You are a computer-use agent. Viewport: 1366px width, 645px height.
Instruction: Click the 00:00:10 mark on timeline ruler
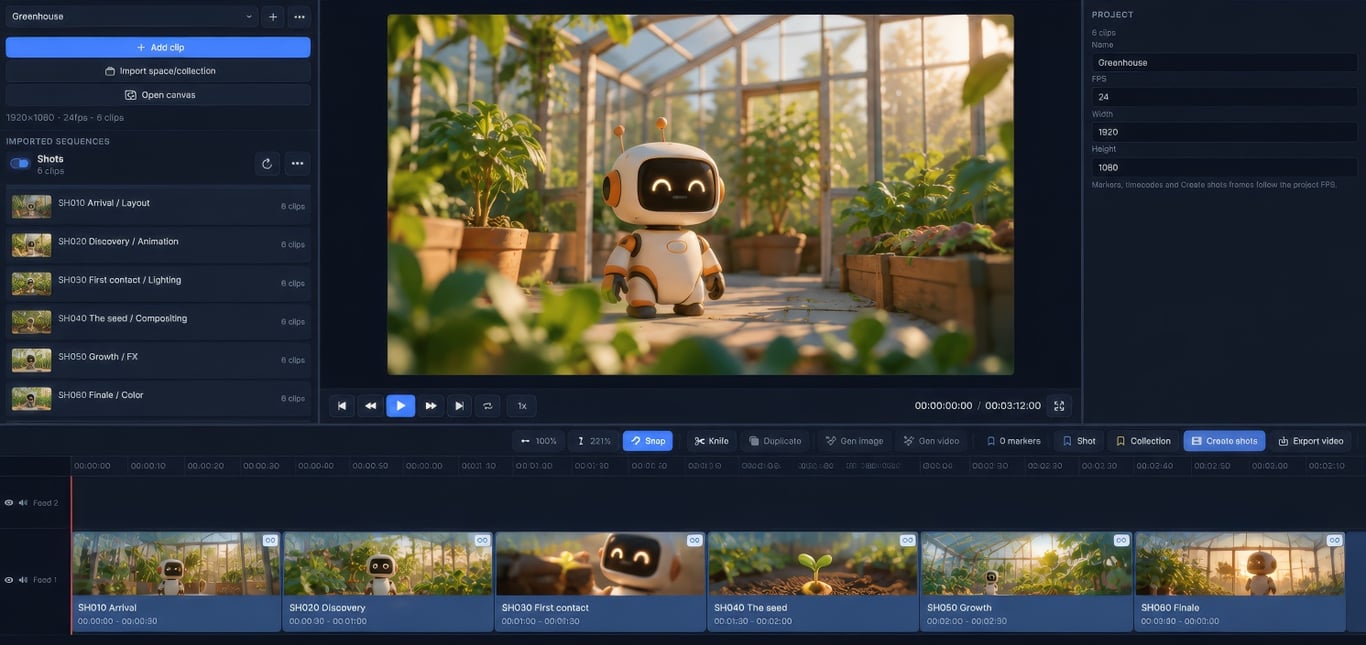148,466
